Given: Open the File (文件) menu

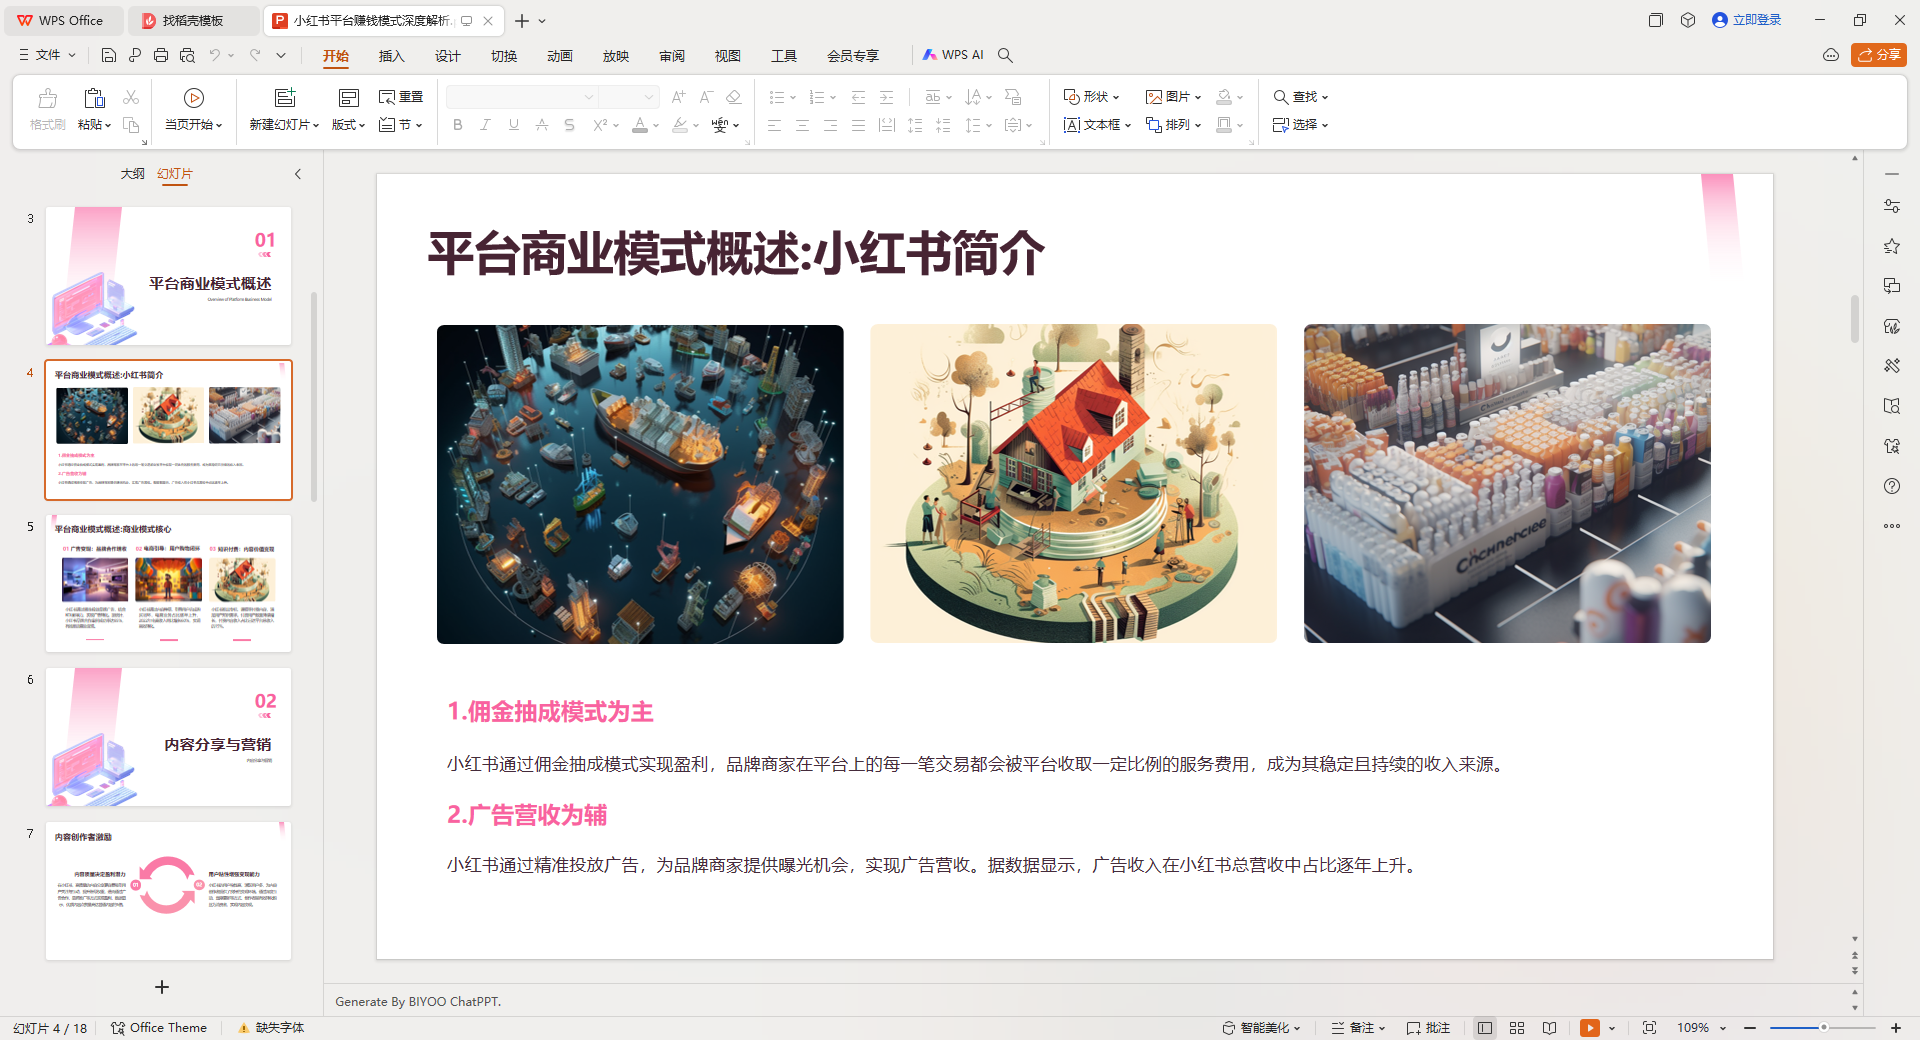Looking at the screenshot, I should point(47,55).
